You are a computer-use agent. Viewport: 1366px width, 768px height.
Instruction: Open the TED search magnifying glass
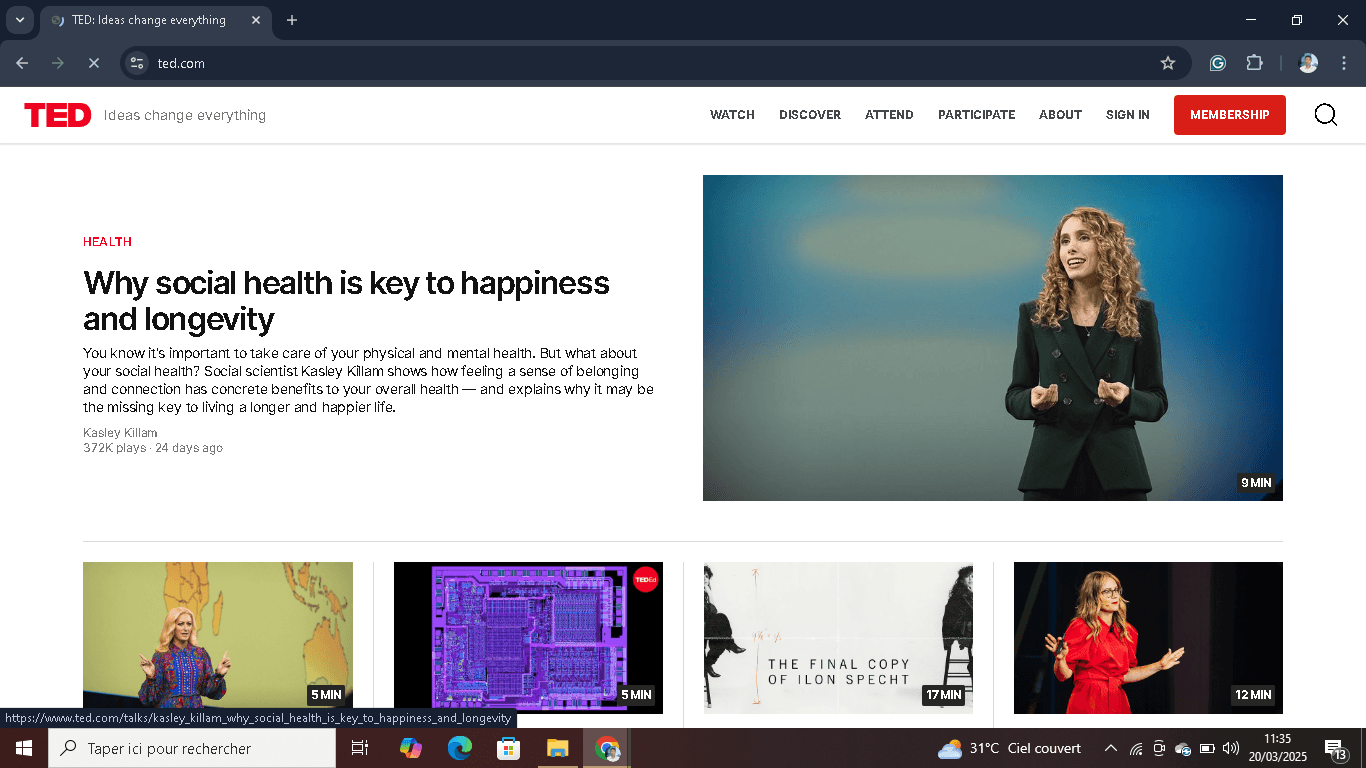pyautogui.click(x=1326, y=115)
